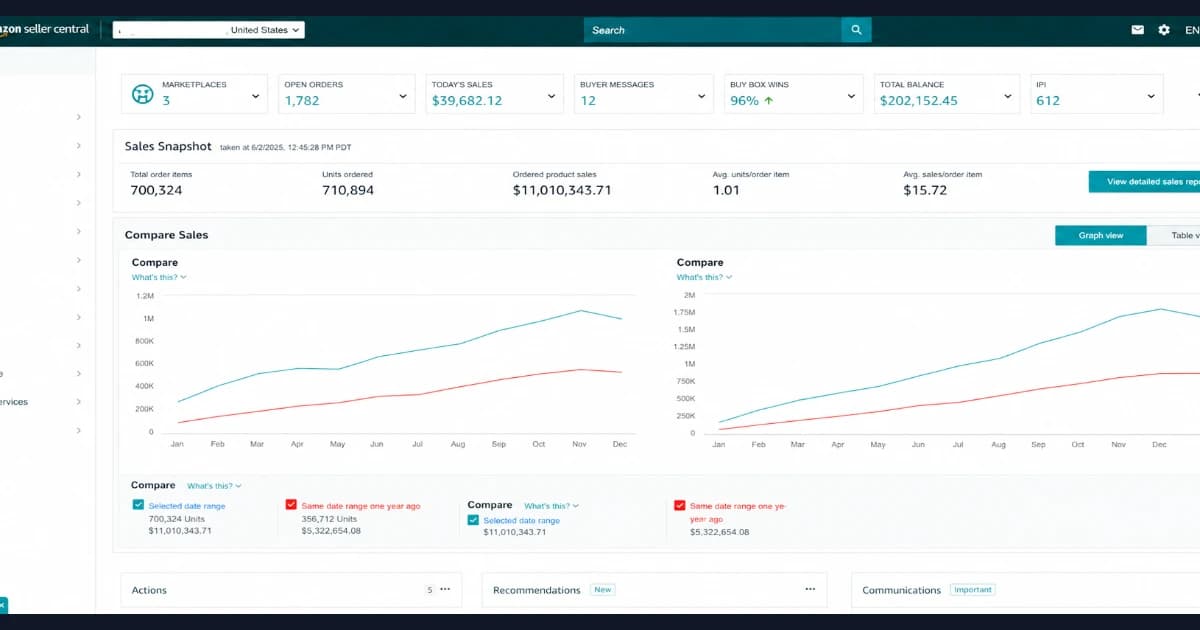Viewport: 1200px width, 630px height.
Task: Expand the Buy Box Wins card chevron
Action: [x=851, y=96]
